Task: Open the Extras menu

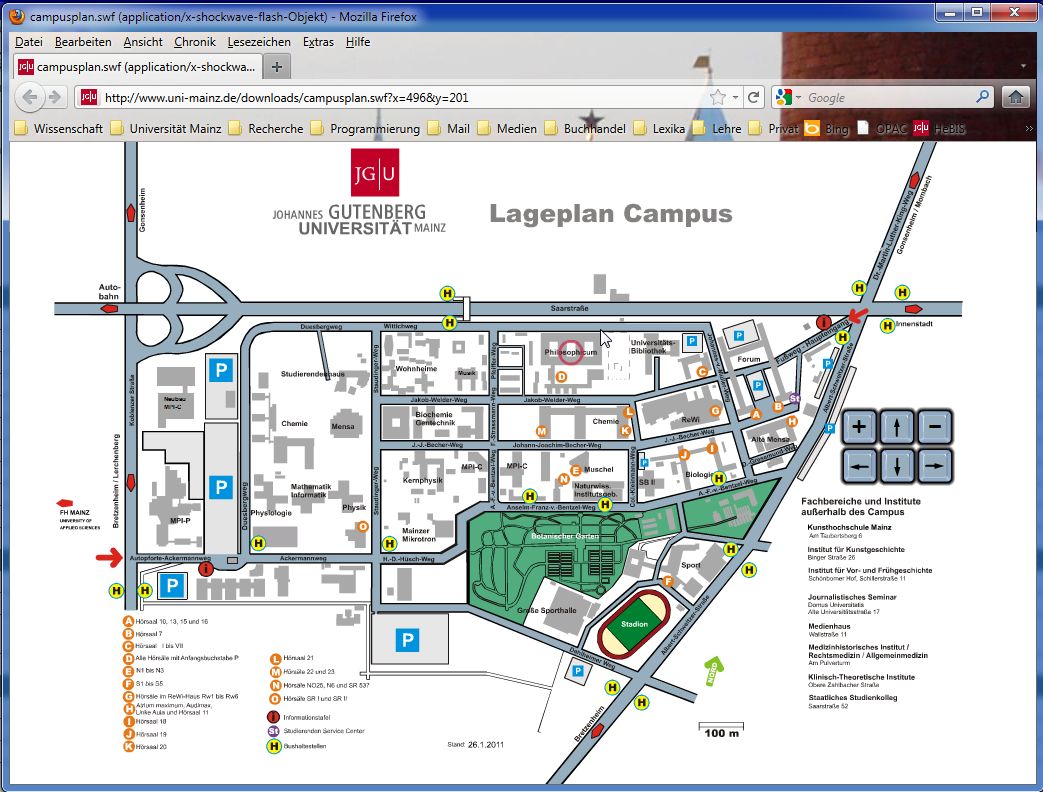Action: (x=318, y=42)
